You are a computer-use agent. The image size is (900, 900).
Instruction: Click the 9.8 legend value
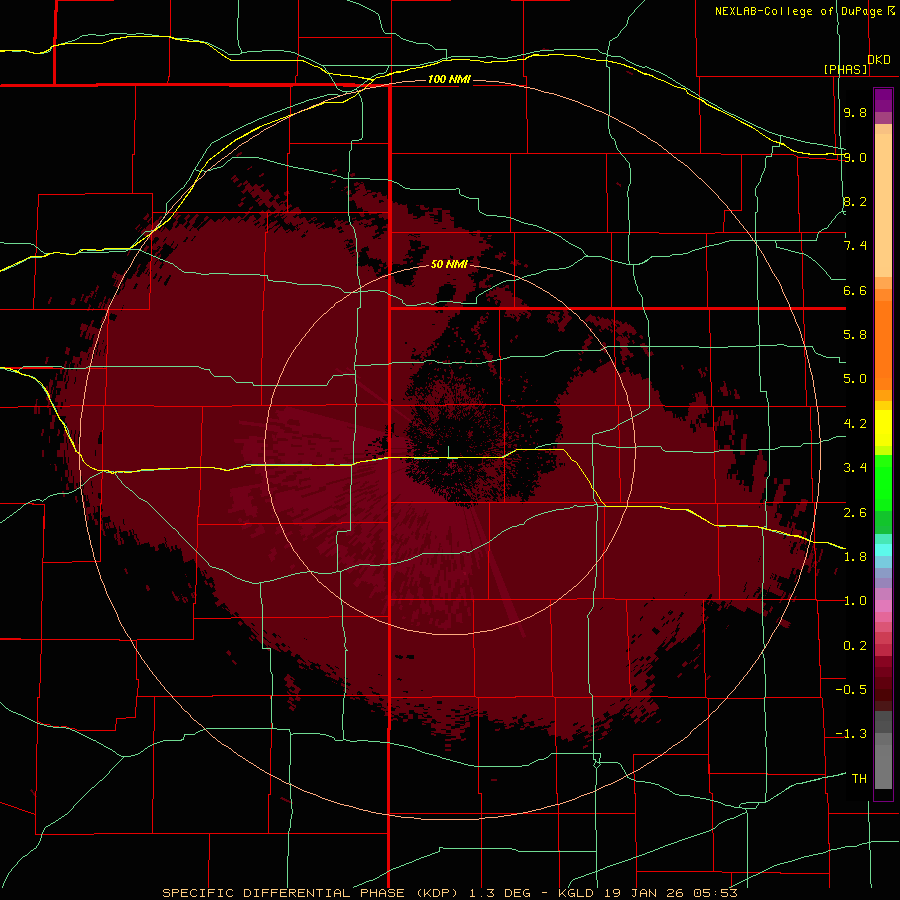pyautogui.click(x=855, y=112)
